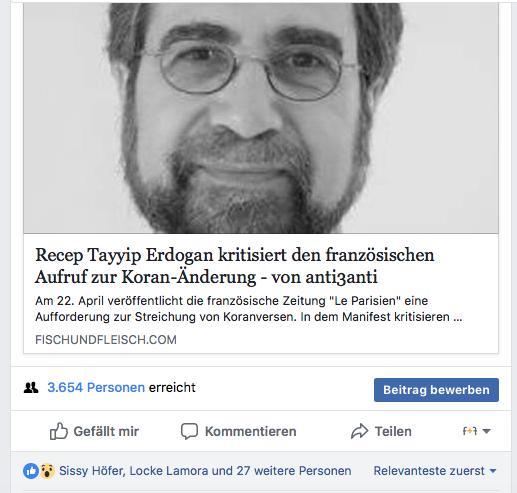Open the Relevanteste zuerst sort dropdown

[435, 471]
